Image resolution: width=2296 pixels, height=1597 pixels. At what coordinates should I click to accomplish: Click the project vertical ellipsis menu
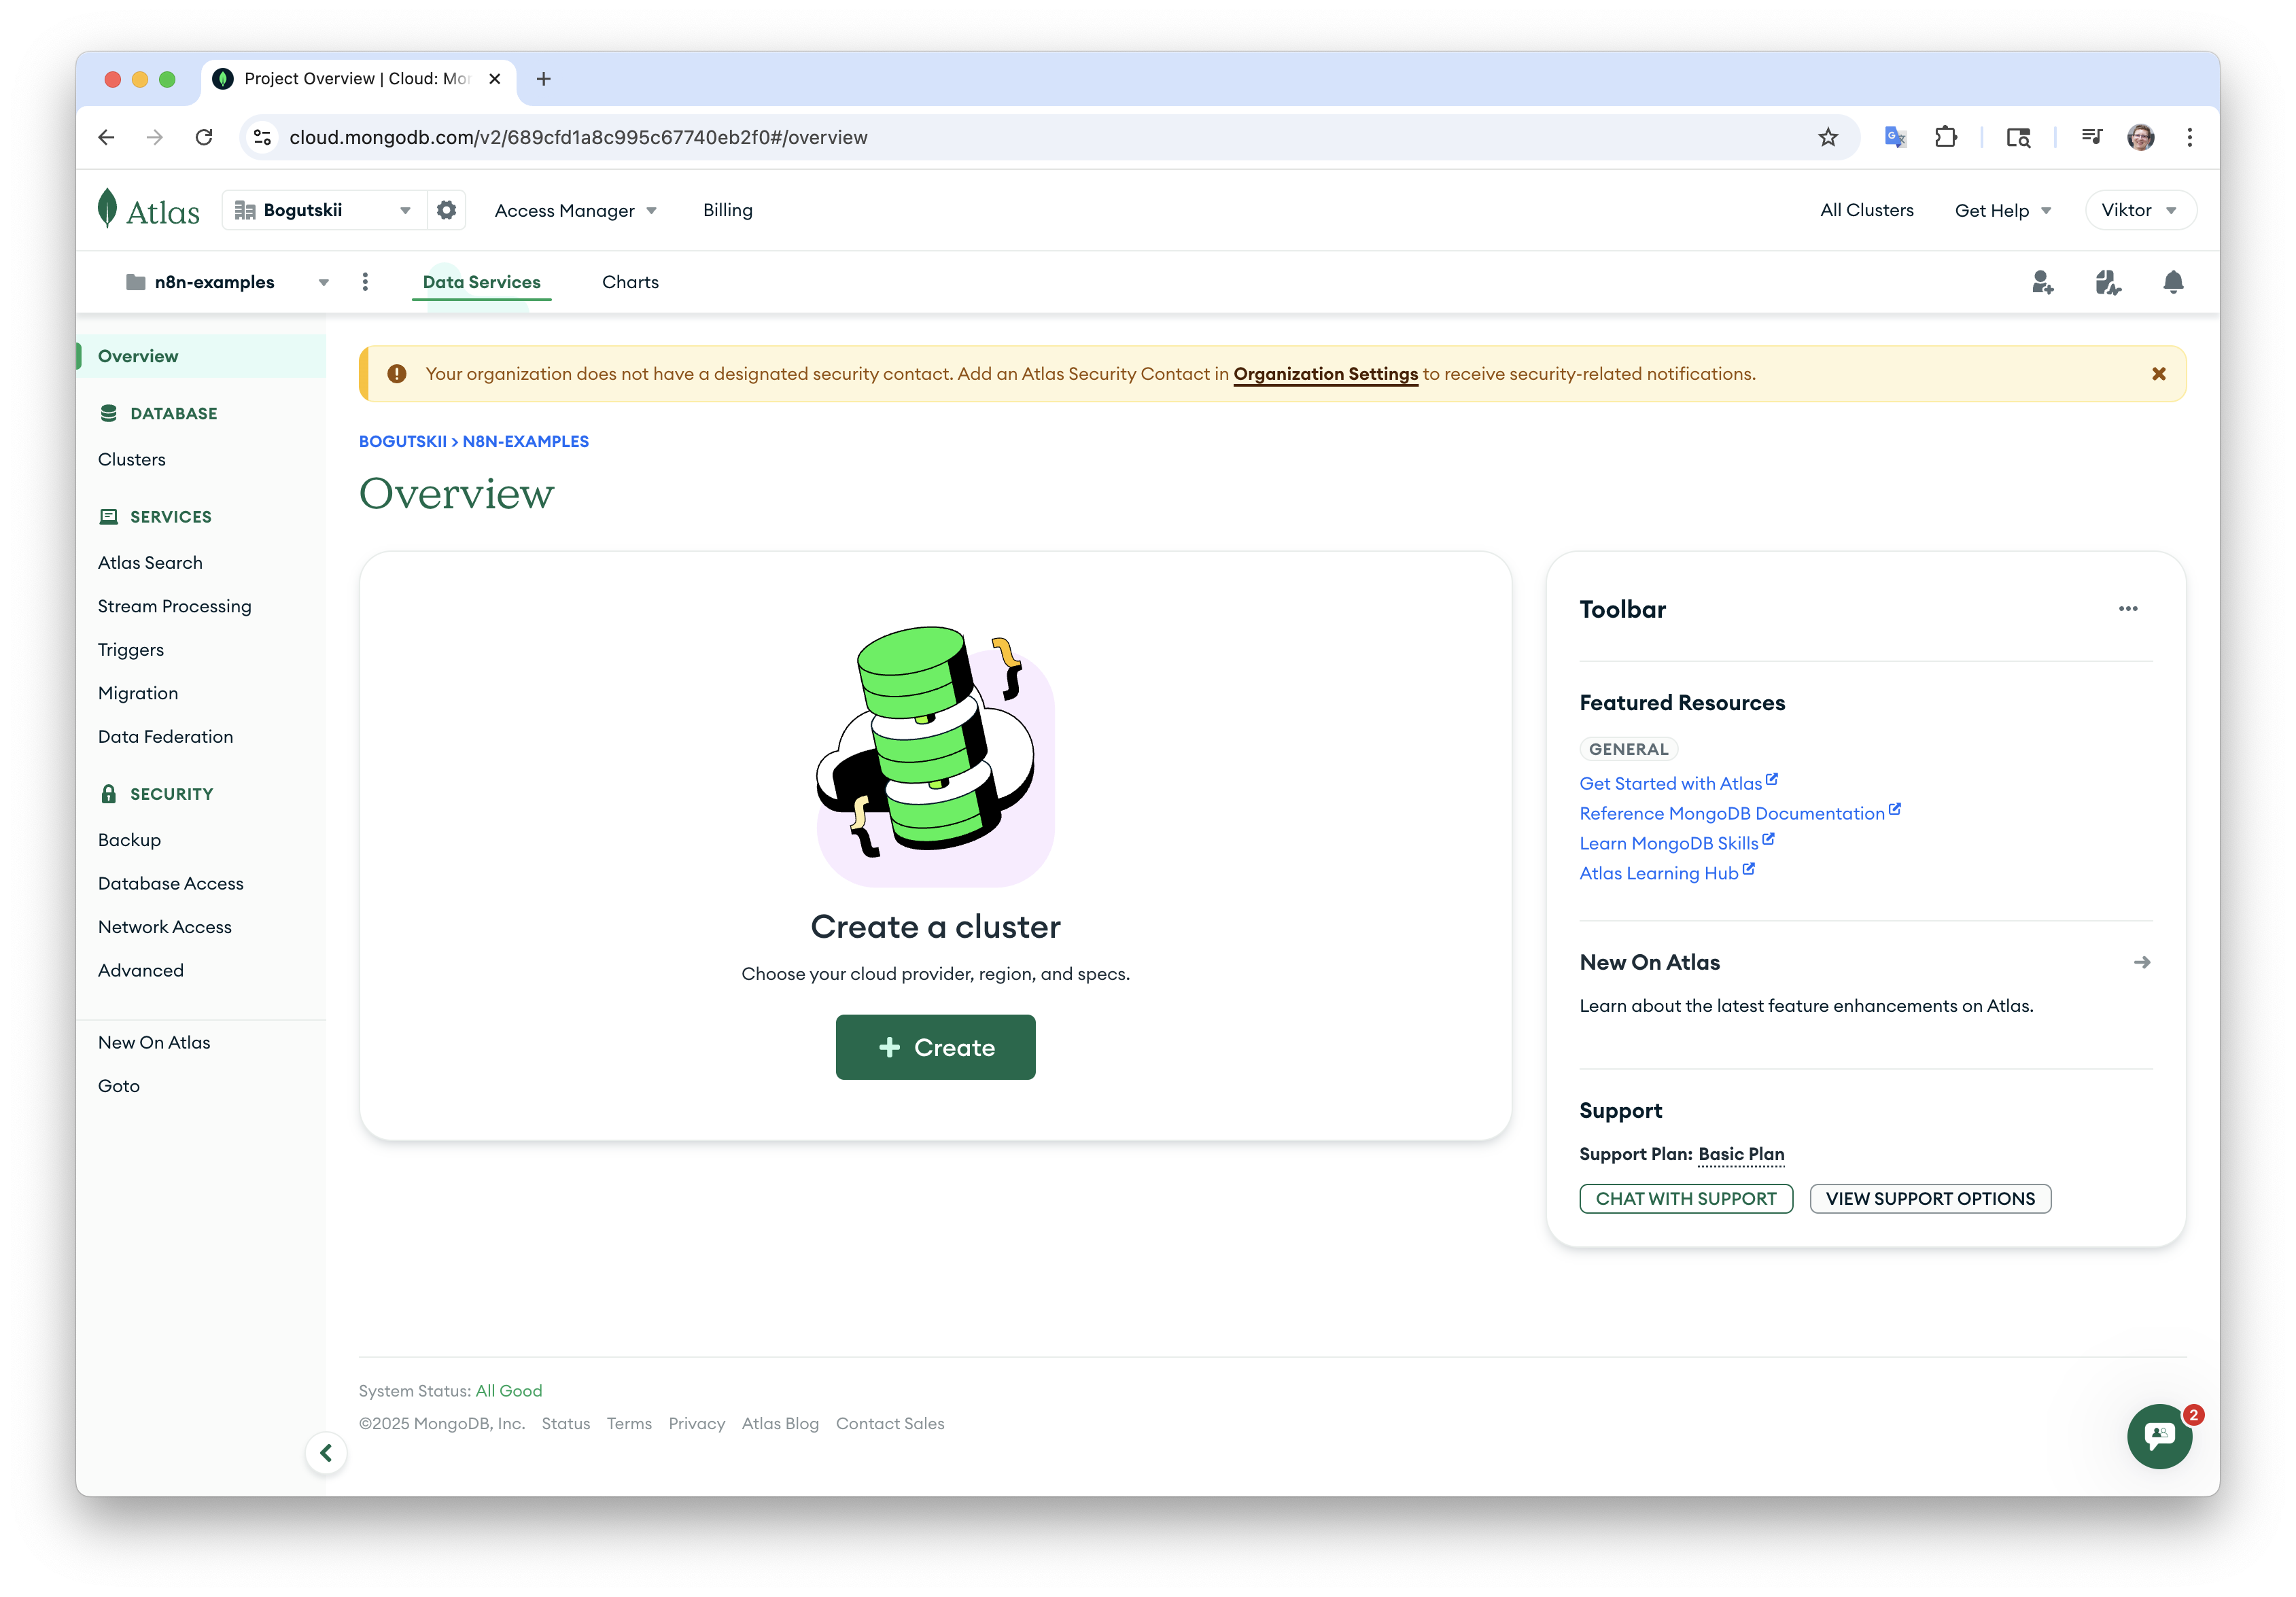tap(365, 282)
